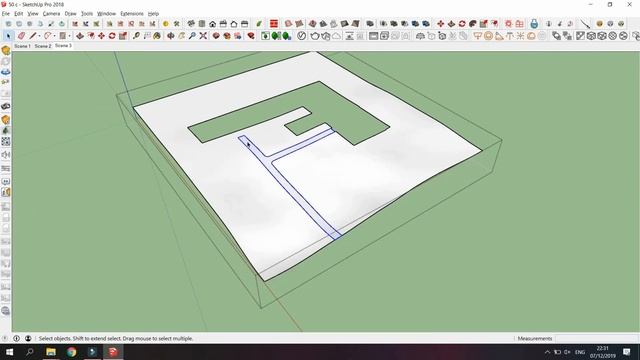Open the File menu
This screenshot has width=640, height=360.
click(6, 13)
